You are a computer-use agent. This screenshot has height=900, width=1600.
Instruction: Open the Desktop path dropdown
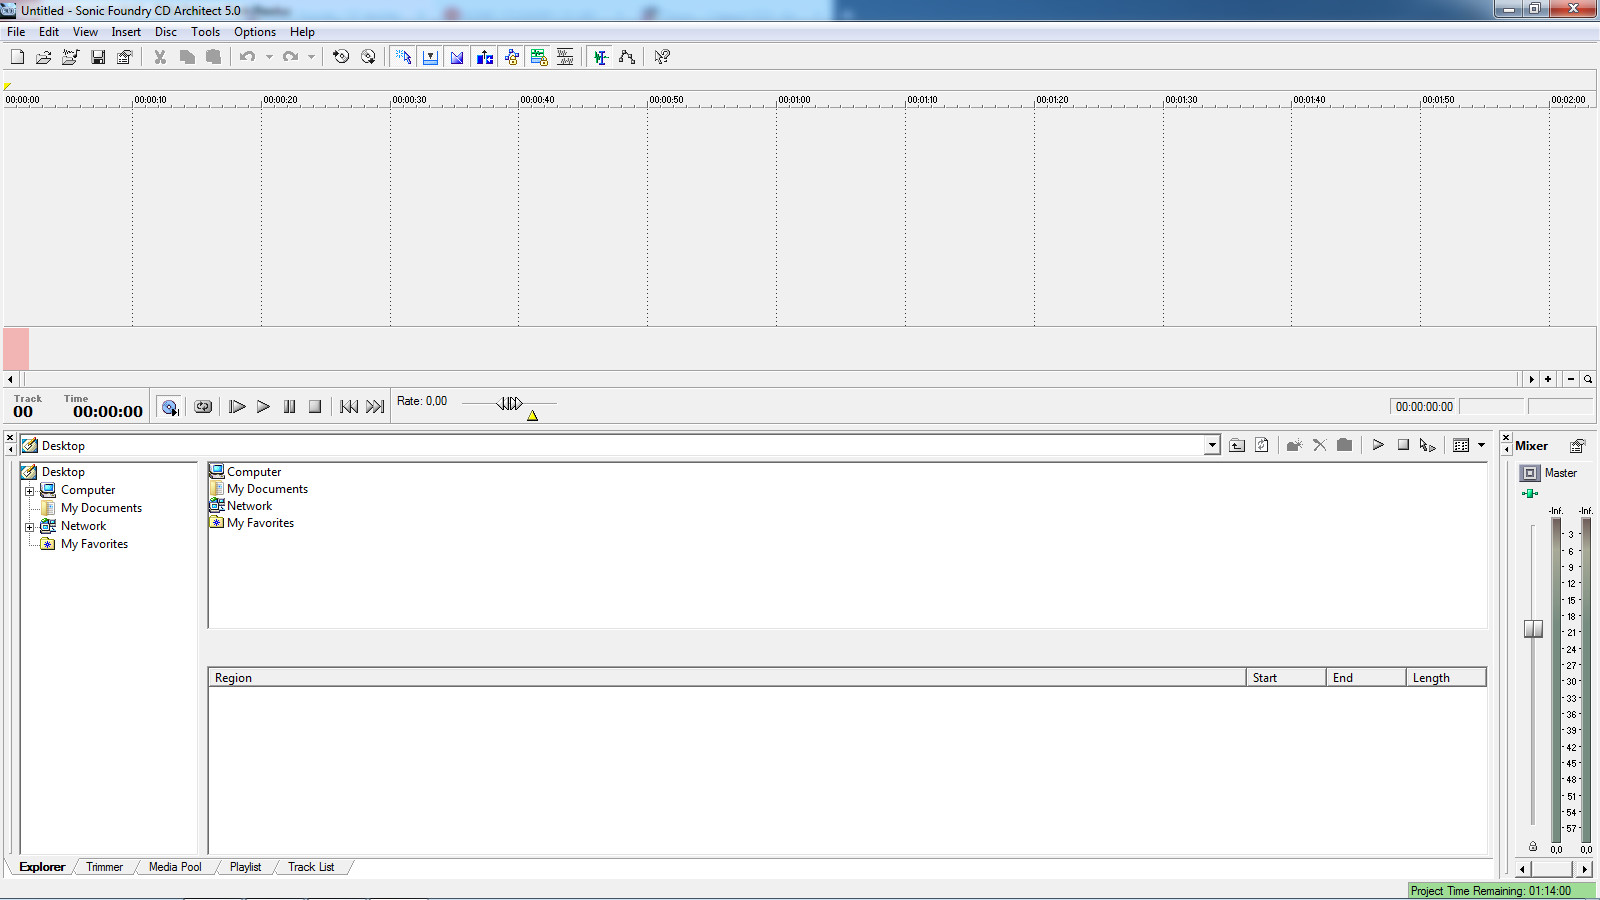pos(1212,446)
